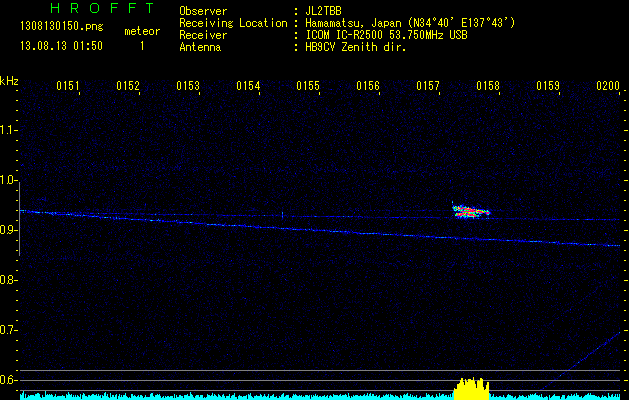Click the yellow signal peak at bottom
Image resolution: width=629 pixels, height=400 pixels.
tap(471, 386)
